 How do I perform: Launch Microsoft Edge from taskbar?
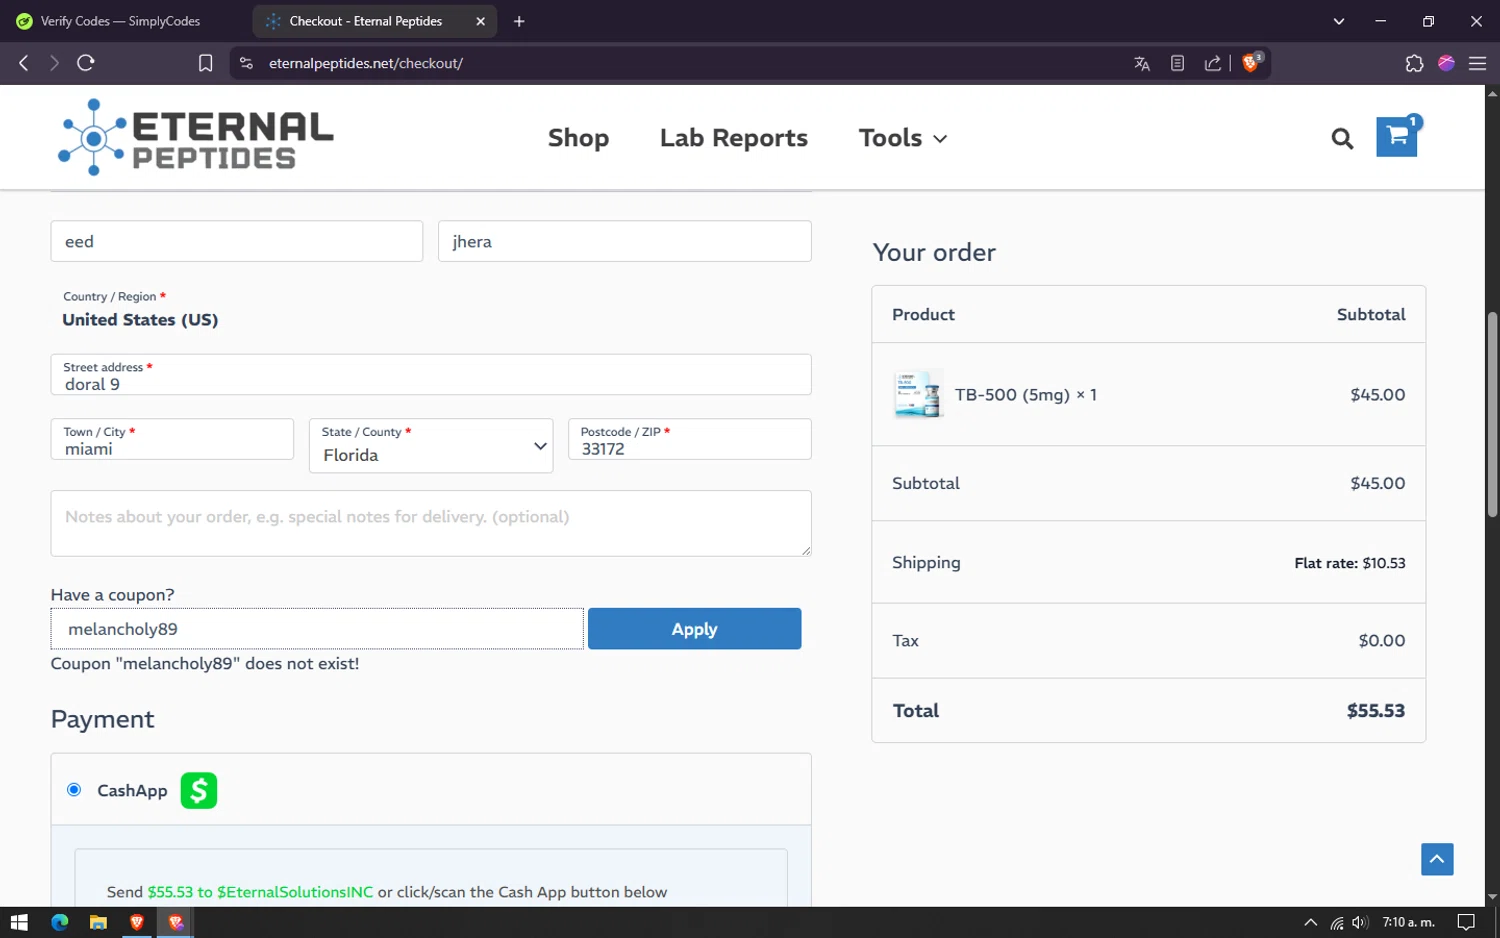pyautogui.click(x=59, y=922)
